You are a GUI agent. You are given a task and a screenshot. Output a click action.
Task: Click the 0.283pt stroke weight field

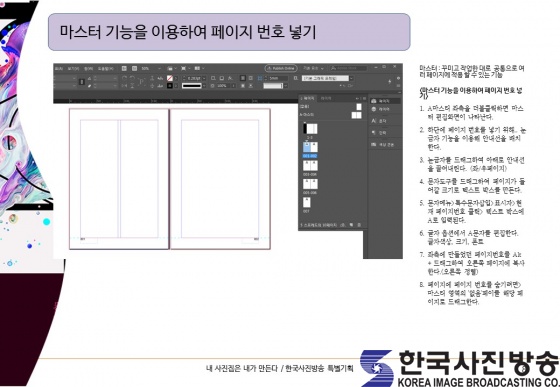pyautogui.click(x=194, y=78)
